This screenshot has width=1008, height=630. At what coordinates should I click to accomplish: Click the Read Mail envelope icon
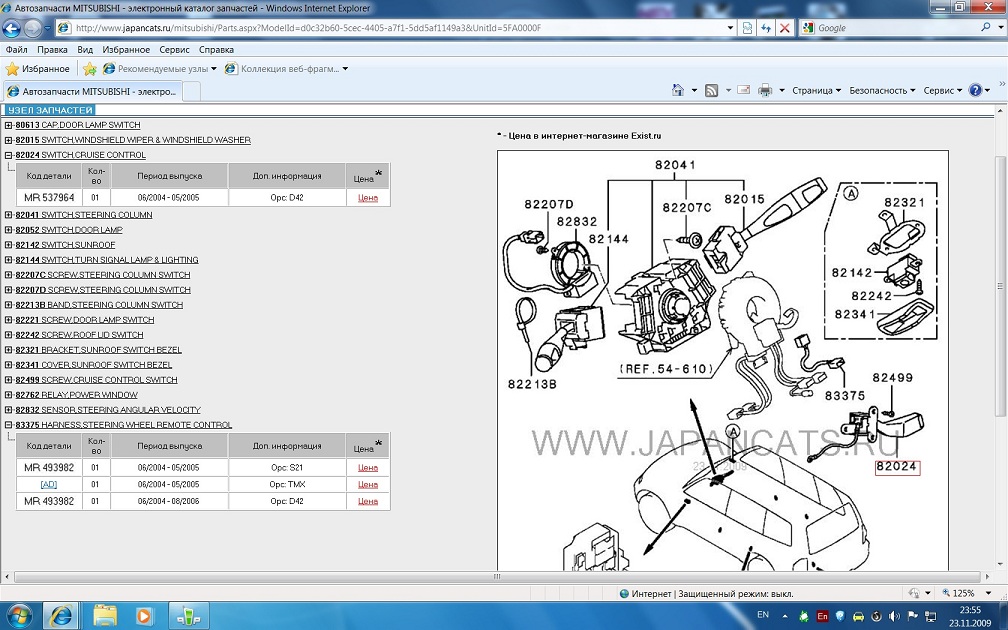pyautogui.click(x=743, y=90)
